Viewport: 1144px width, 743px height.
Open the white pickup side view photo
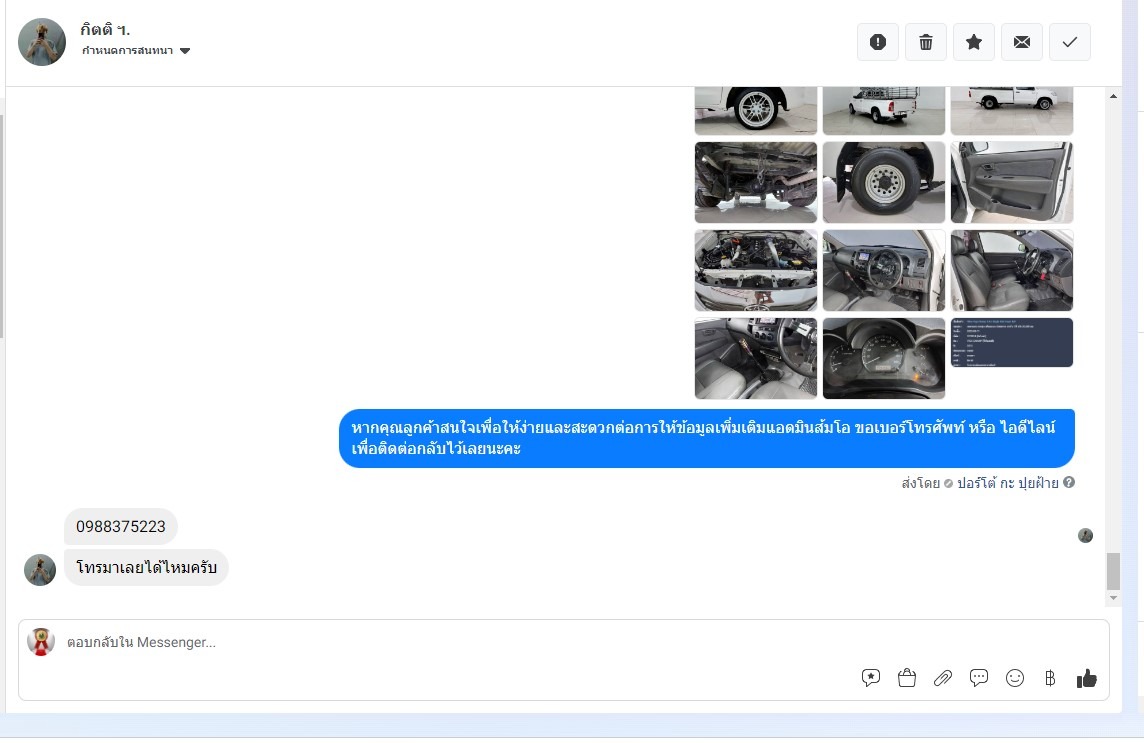1011,111
